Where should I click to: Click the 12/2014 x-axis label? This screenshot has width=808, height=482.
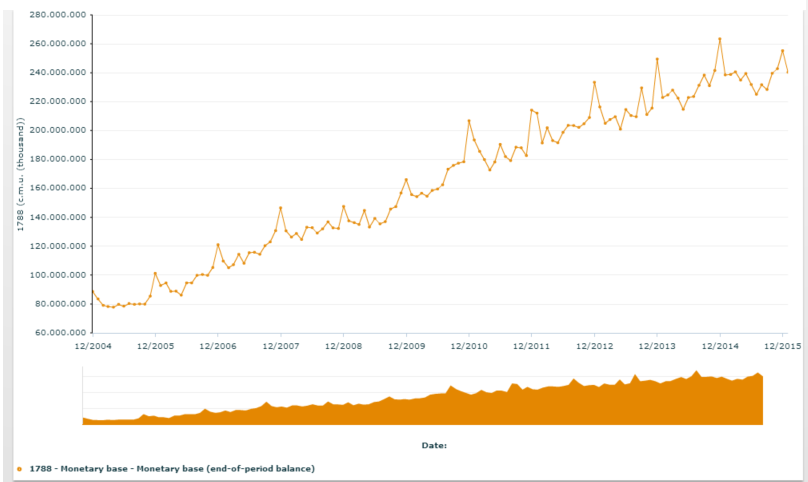coord(720,346)
